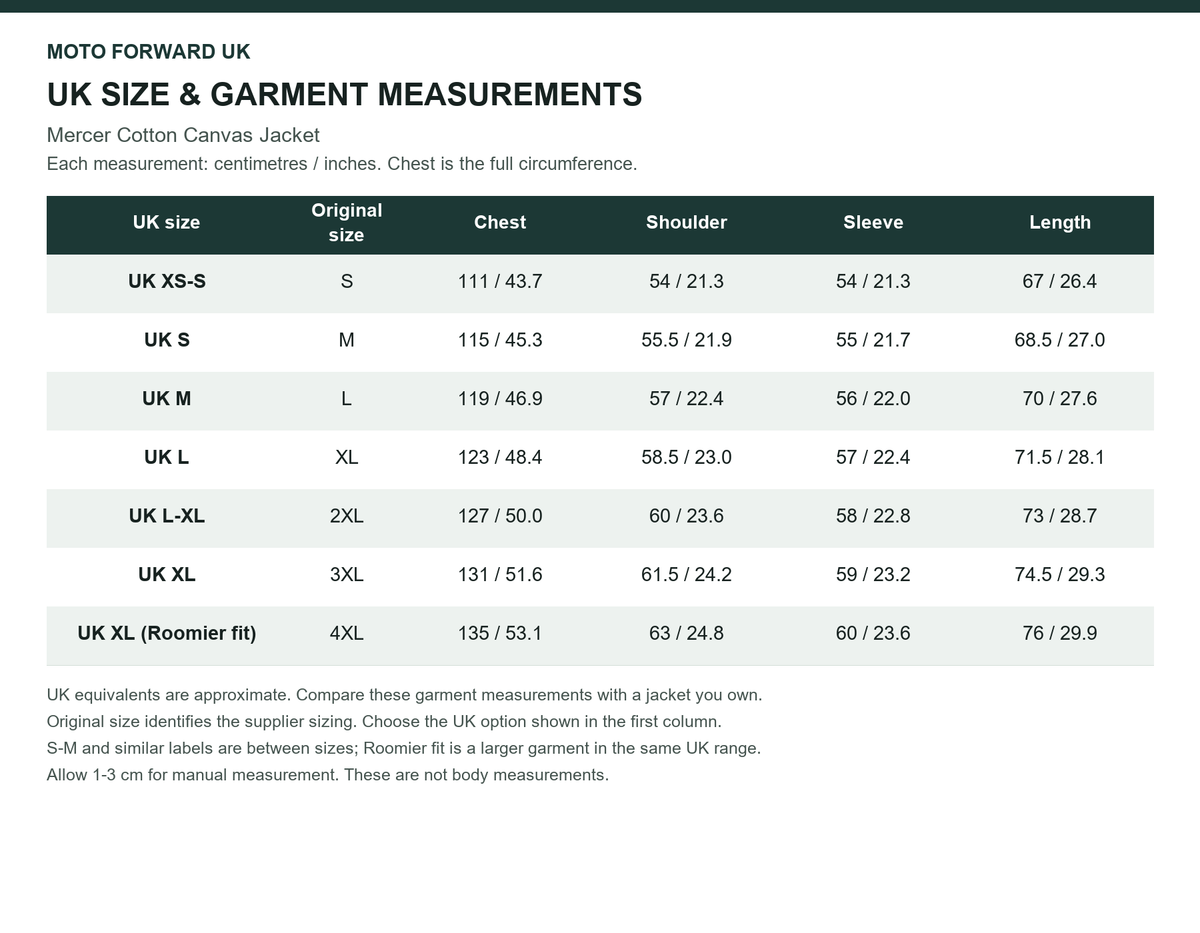
Task: Click the MOTO FORWARD UK brand text
Action: pos(148,52)
